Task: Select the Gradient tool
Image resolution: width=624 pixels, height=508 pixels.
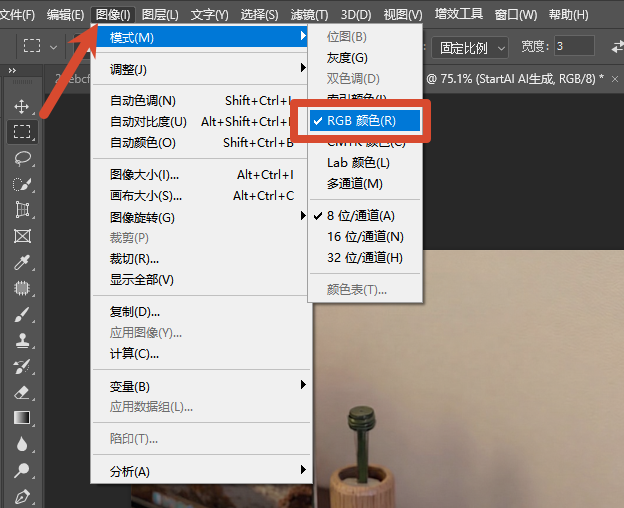Action: 21,418
